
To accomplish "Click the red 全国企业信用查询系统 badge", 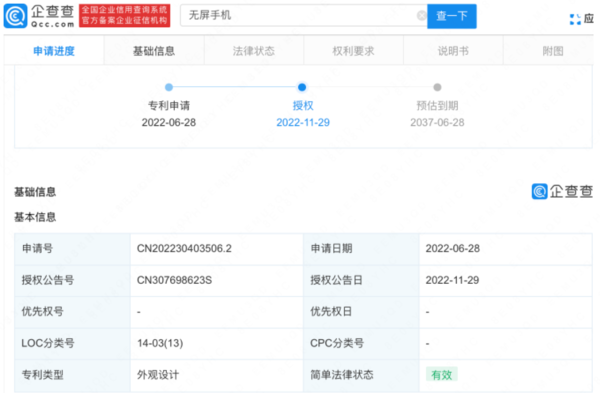I will coord(124,16).
